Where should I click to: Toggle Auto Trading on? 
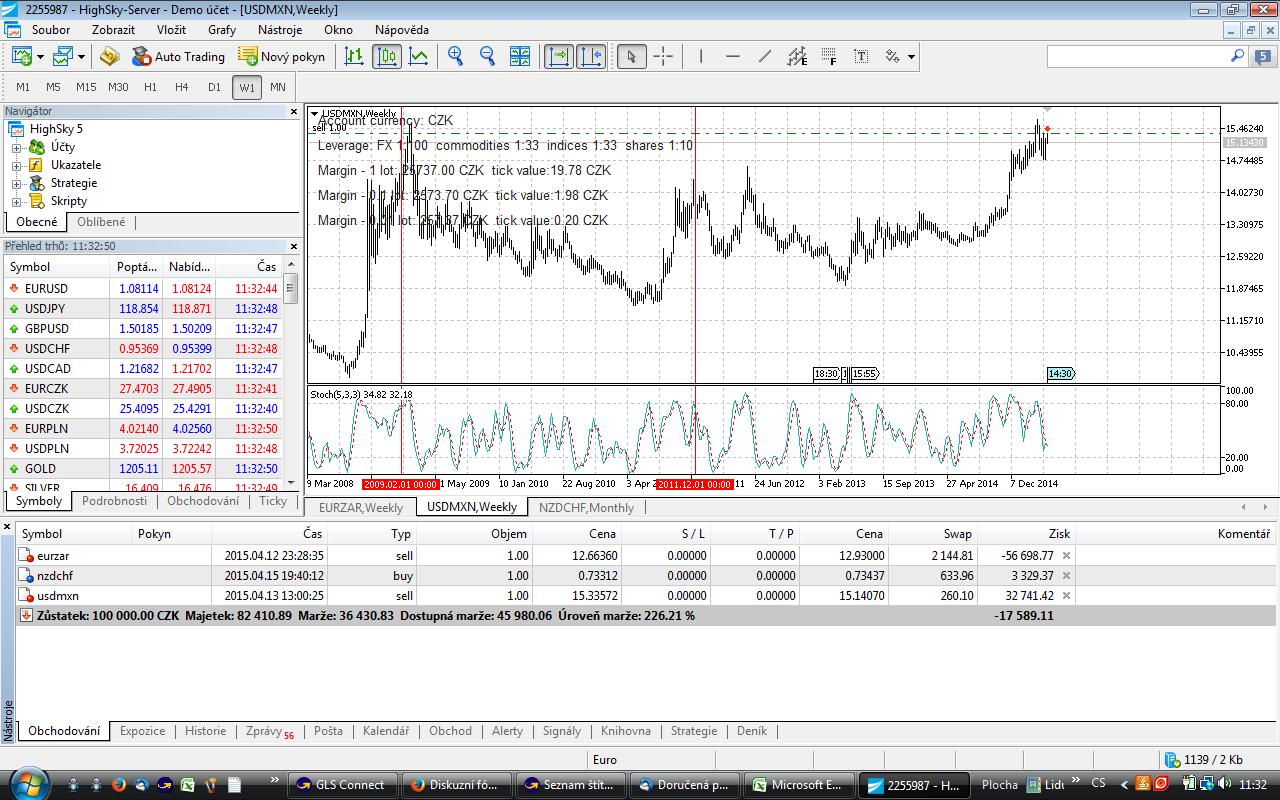(x=178, y=56)
